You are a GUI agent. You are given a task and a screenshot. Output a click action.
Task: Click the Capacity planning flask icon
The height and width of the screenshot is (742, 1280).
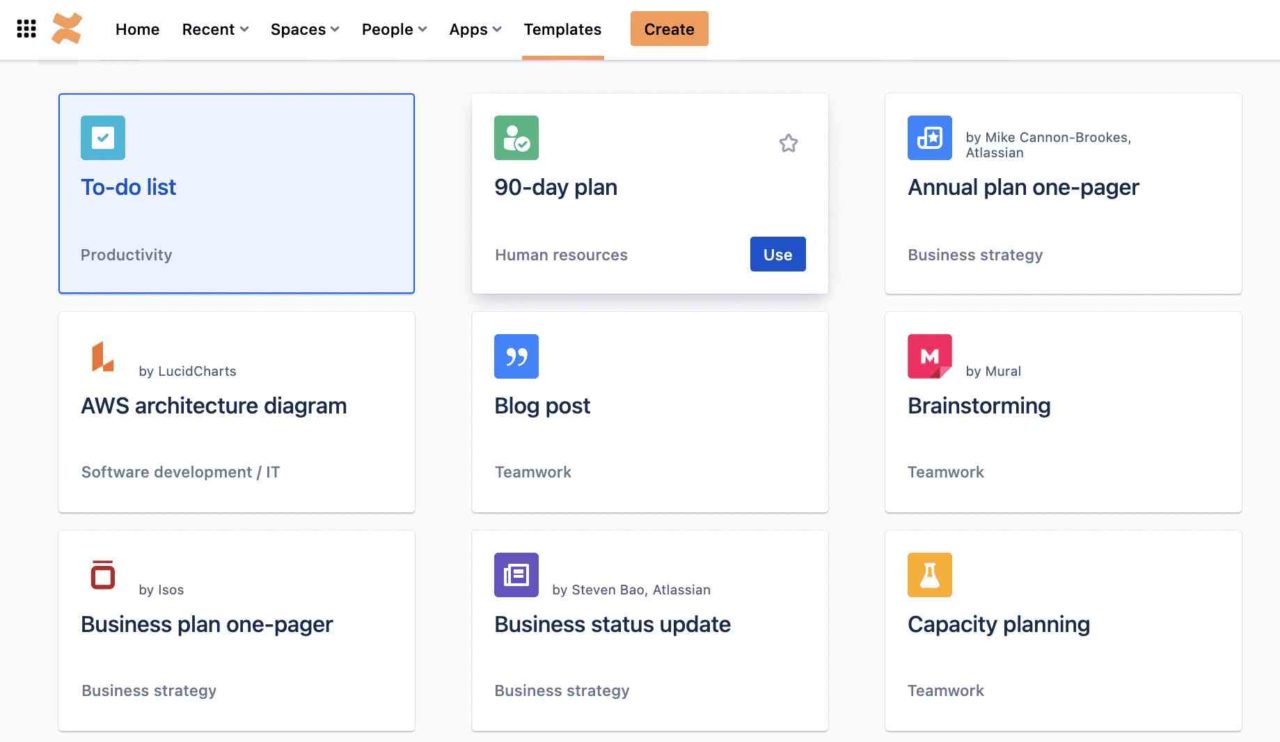(x=929, y=574)
